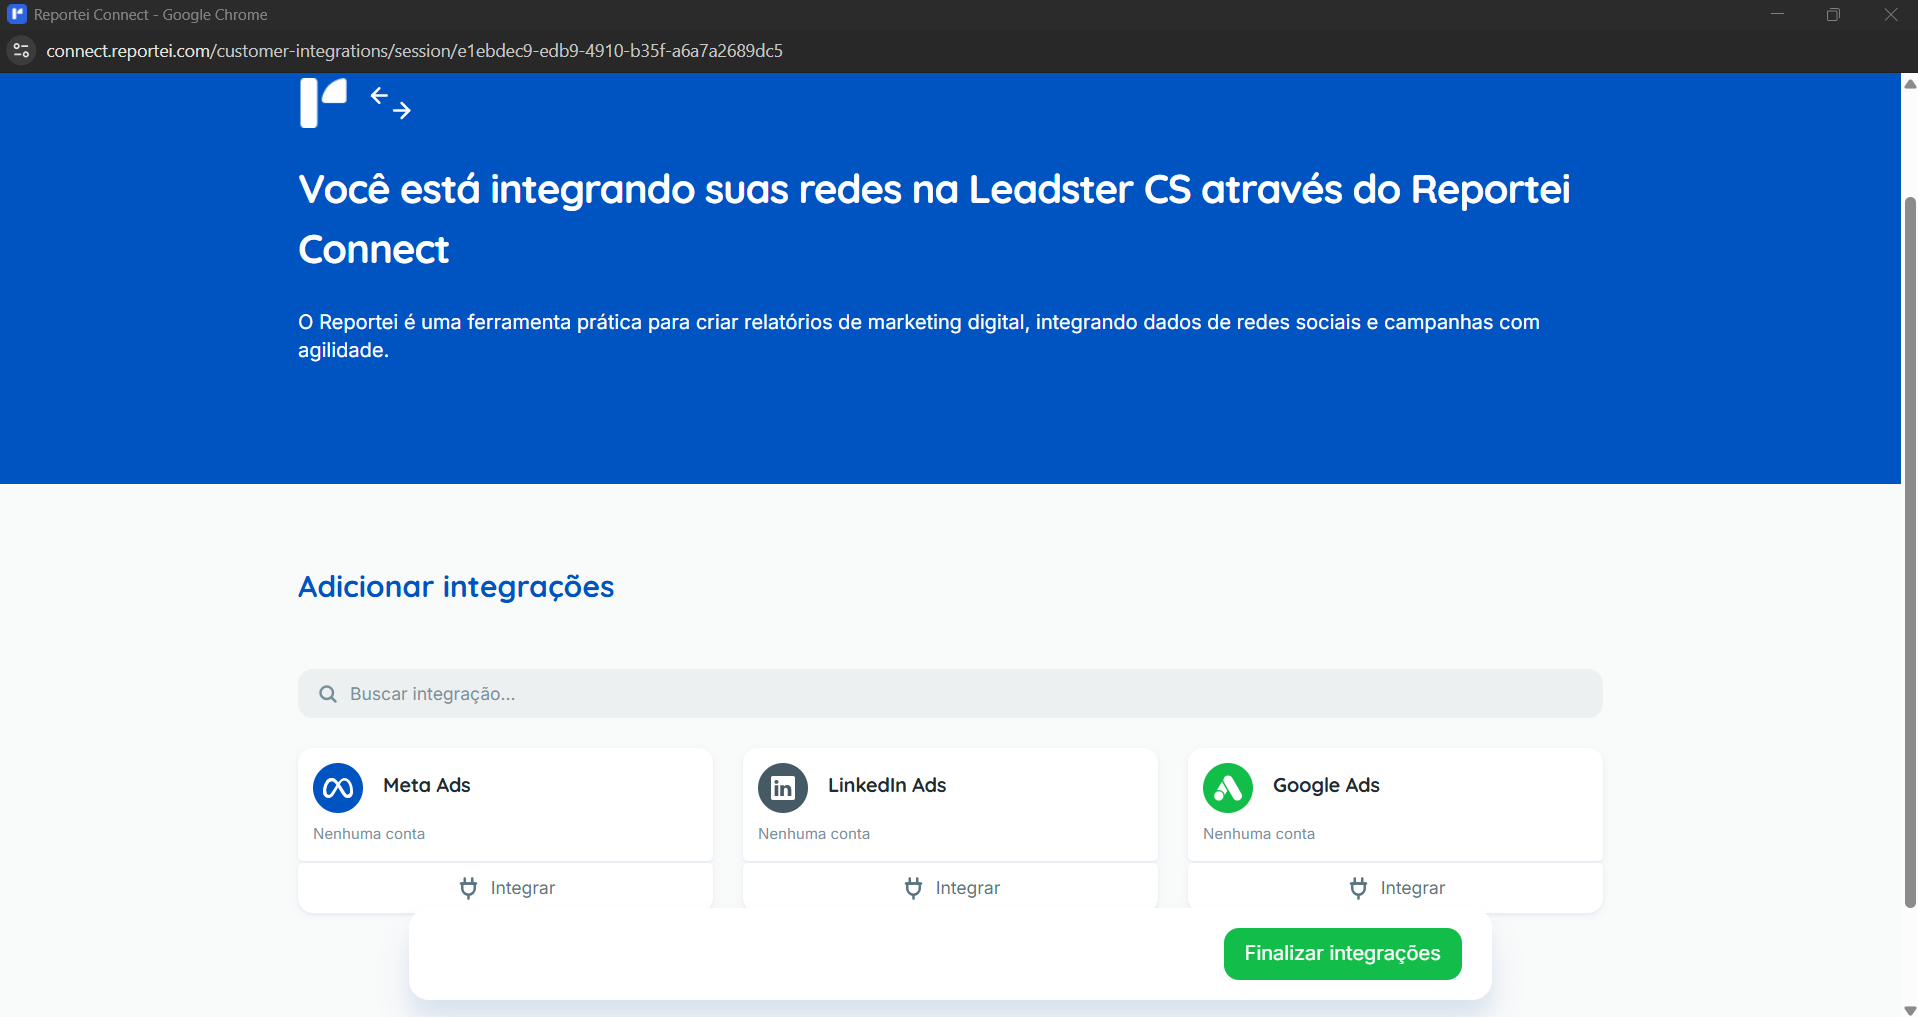The image size is (1918, 1017).
Task: Restore down the Chrome window
Action: coord(1833,14)
